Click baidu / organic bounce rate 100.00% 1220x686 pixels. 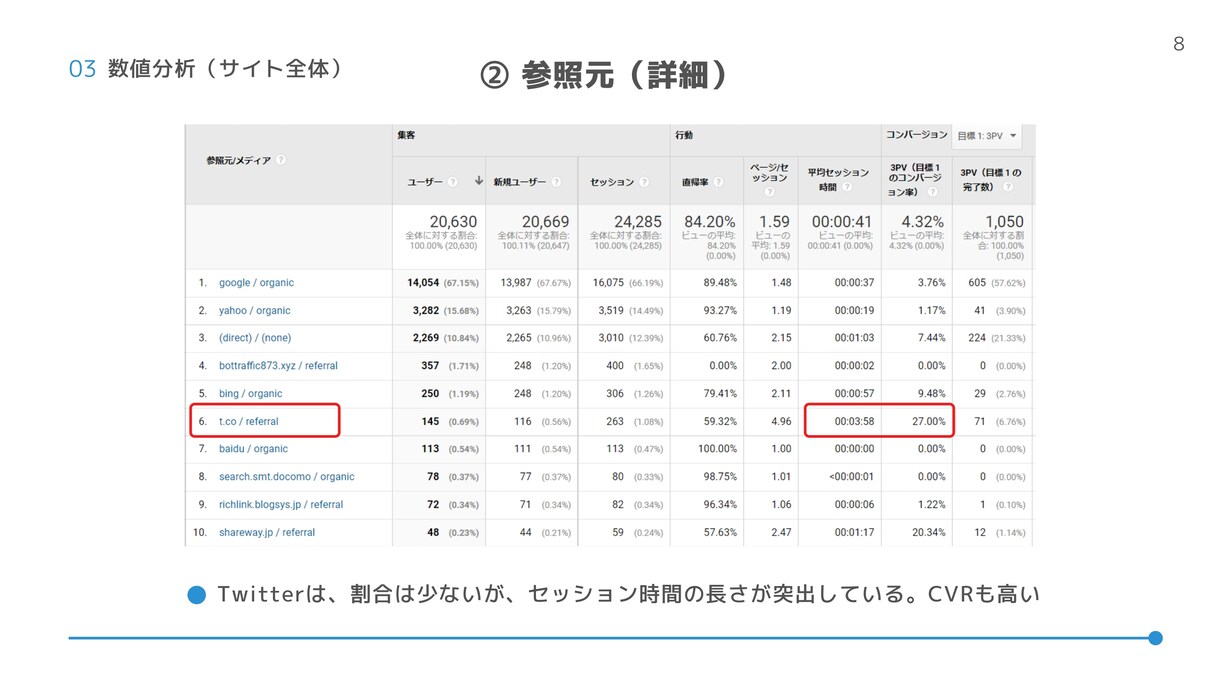click(x=718, y=449)
